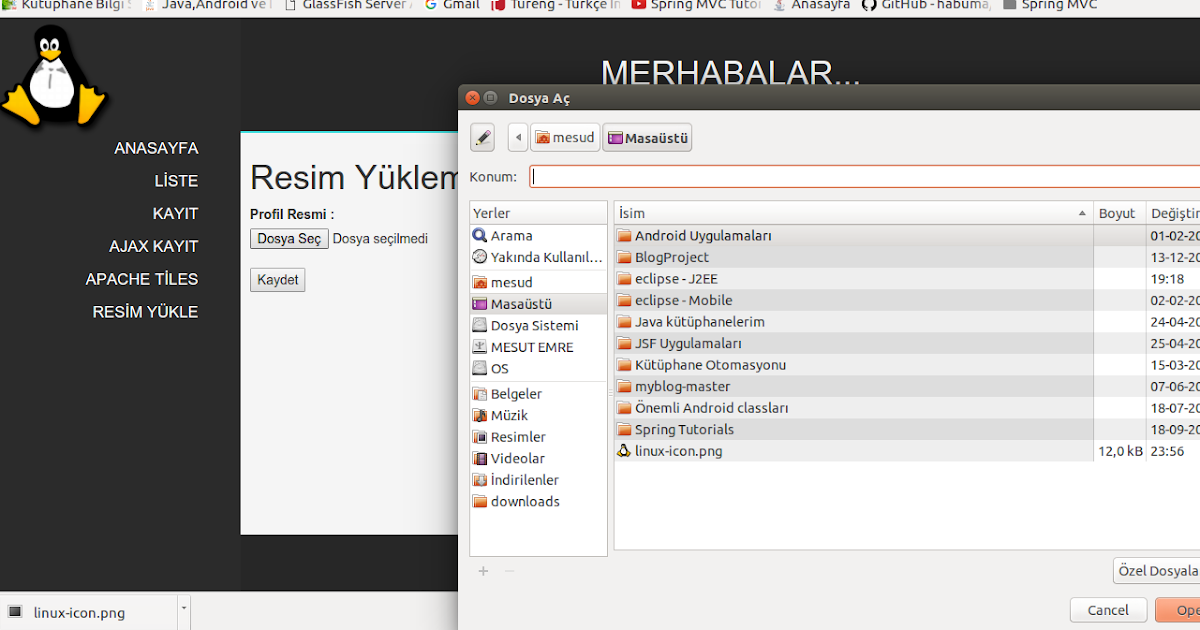This screenshot has height=630, width=1200.
Task: Click the add place plus button
Action: [483, 571]
